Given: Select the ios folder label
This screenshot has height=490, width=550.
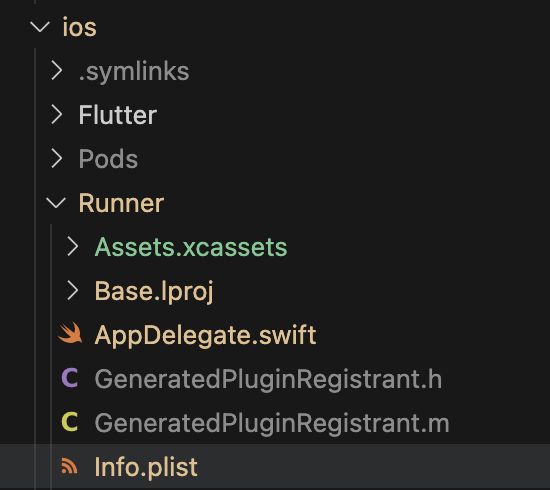Looking at the screenshot, I should (80, 27).
